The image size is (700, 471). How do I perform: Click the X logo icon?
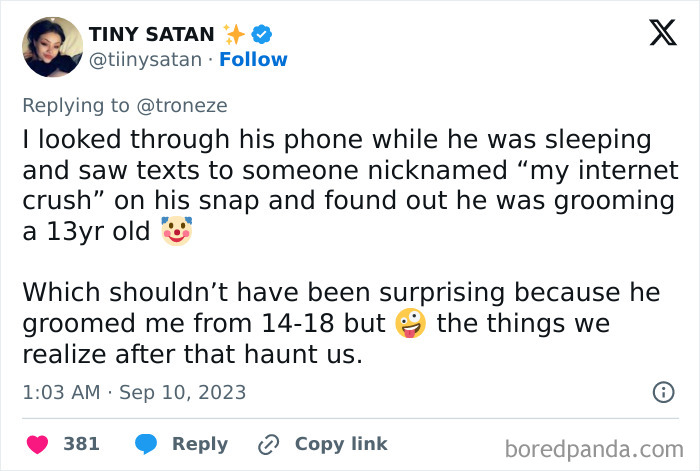click(x=663, y=33)
